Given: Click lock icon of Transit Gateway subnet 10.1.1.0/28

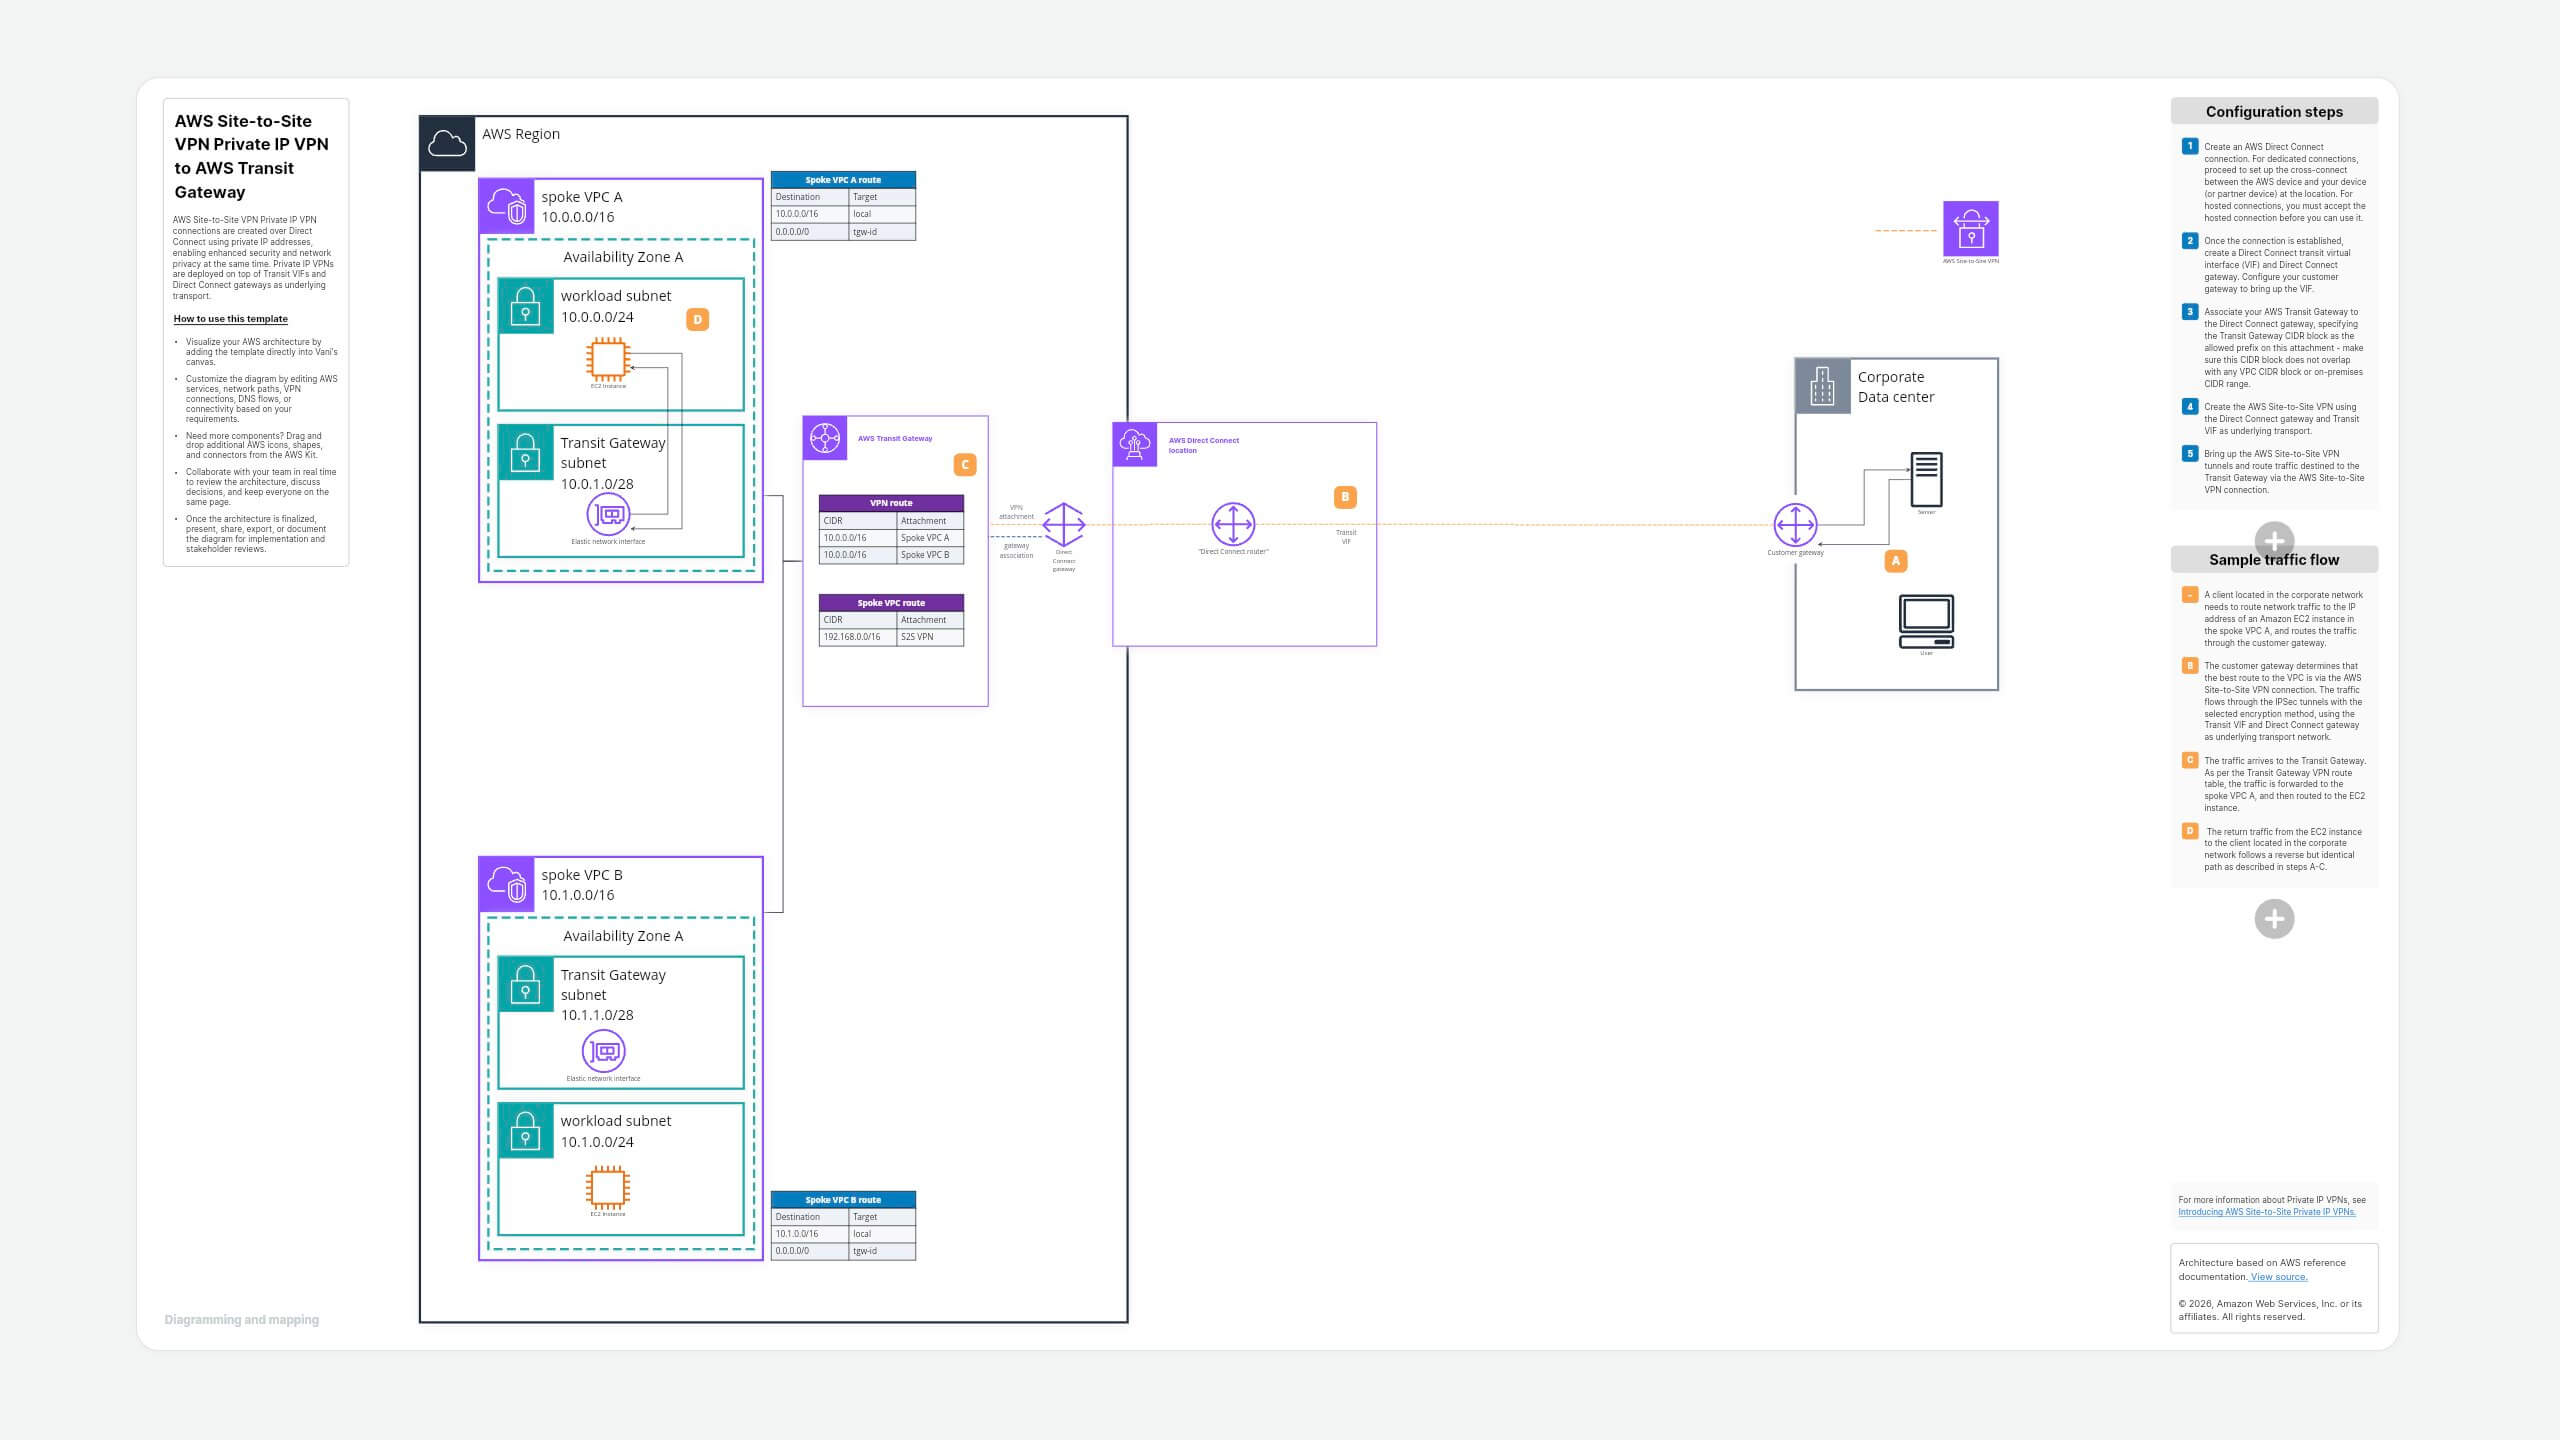Looking at the screenshot, I should pos(525,984).
